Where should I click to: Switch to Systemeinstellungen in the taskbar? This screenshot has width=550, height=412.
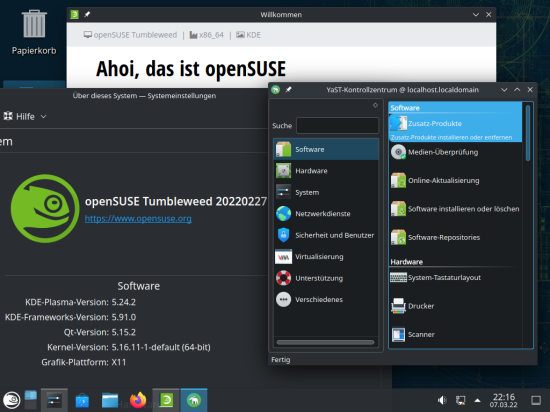(x=54, y=400)
